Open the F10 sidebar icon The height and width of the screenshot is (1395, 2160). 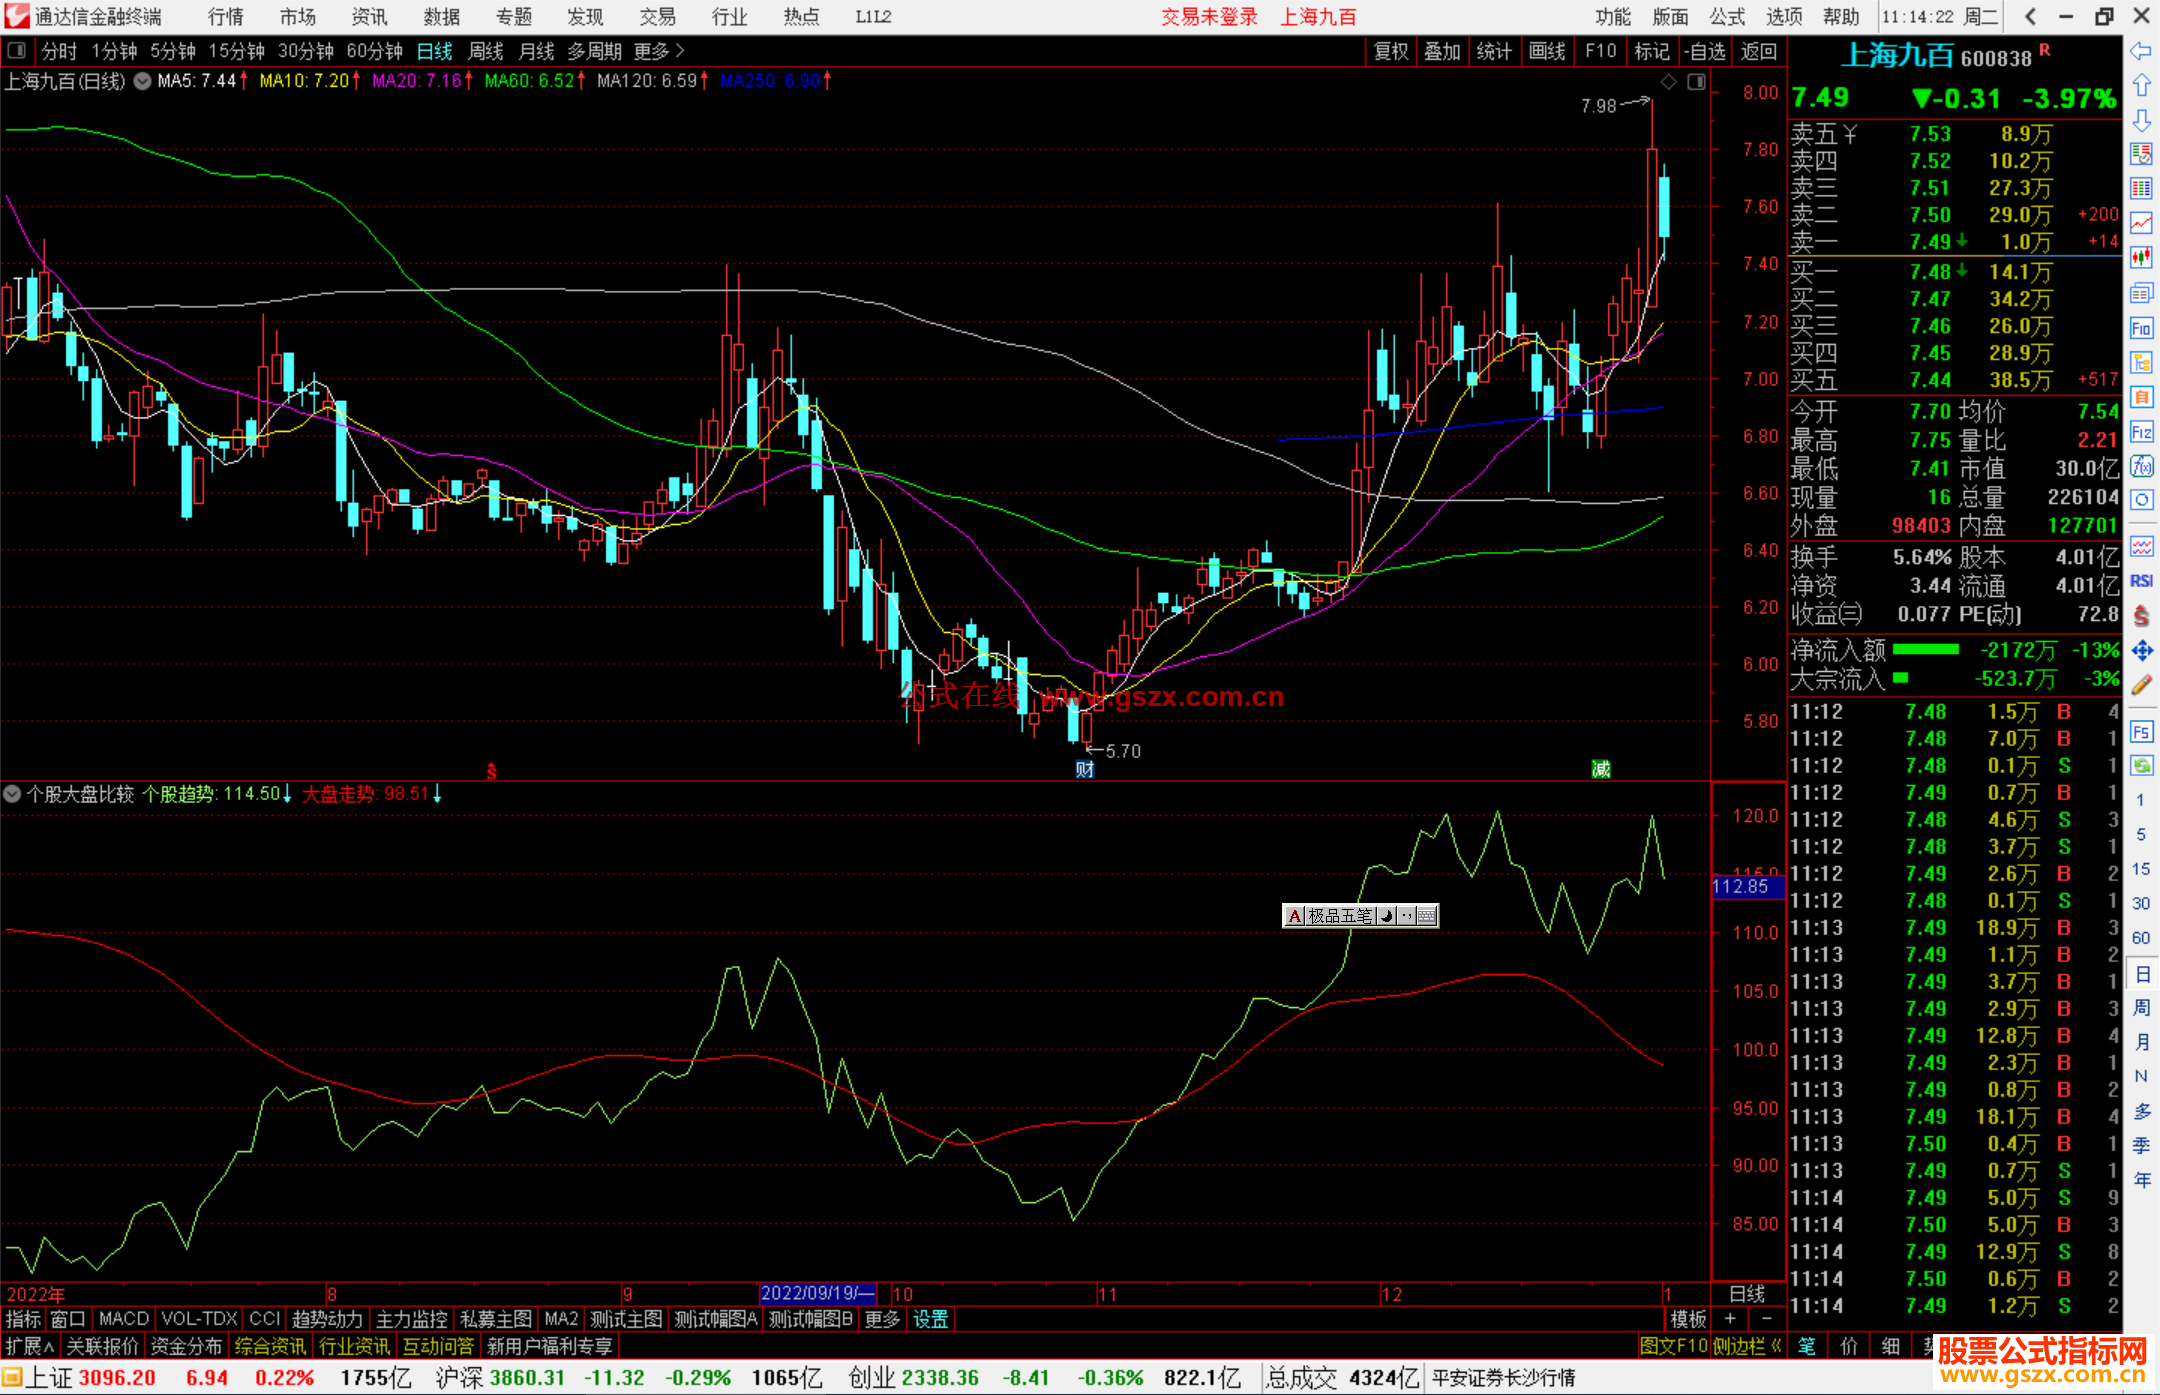click(x=2141, y=328)
